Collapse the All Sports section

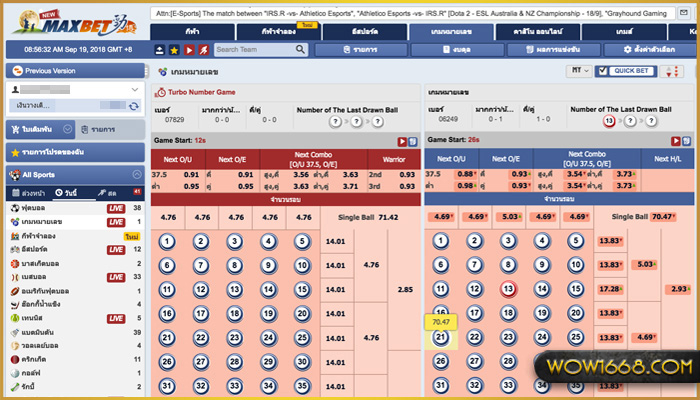coord(136,174)
